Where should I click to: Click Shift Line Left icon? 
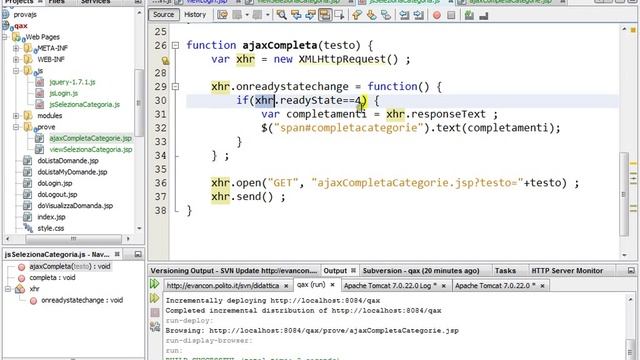pos(404,15)
